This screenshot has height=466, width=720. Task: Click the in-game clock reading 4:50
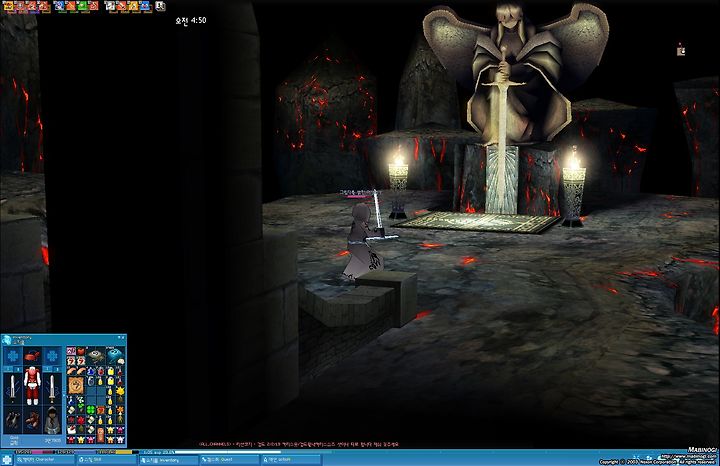[191, 20]
